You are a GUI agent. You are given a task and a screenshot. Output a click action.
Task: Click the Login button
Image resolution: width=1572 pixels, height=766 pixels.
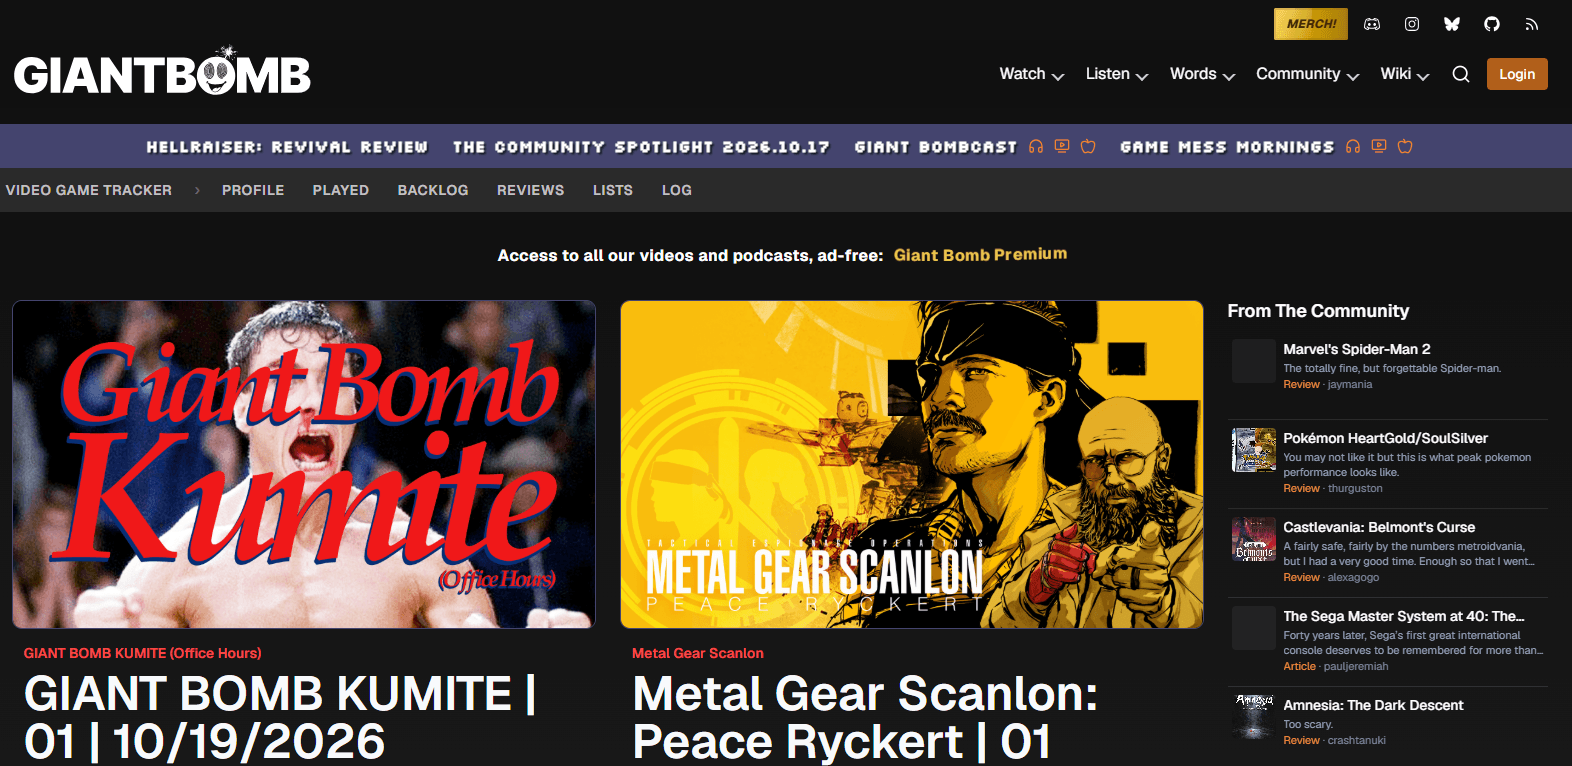tap(1517, 74)
